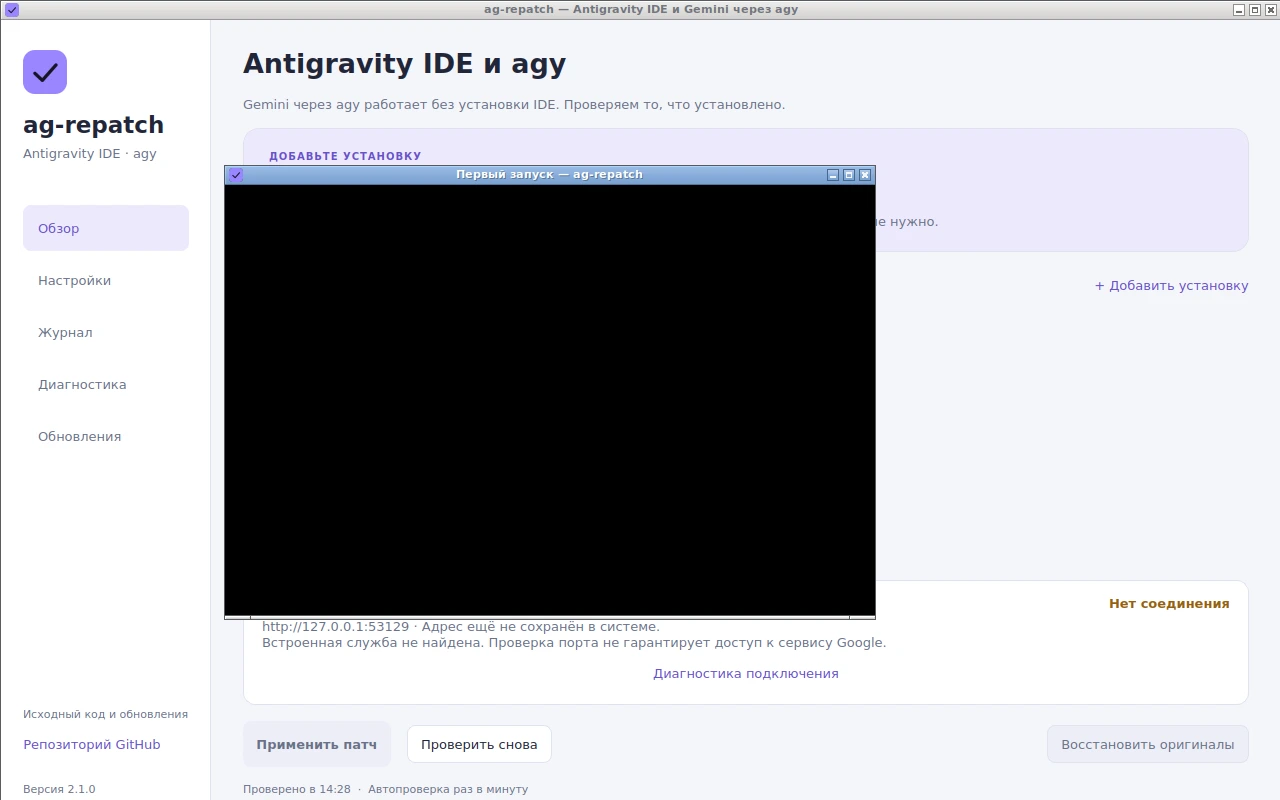Switch to Диагностика section
1280x800 pixels.
[106, 384]
